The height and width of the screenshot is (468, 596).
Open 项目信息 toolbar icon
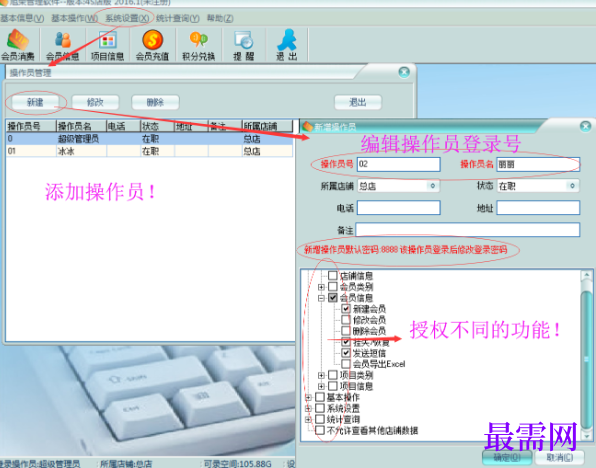[x=108, y=45]
